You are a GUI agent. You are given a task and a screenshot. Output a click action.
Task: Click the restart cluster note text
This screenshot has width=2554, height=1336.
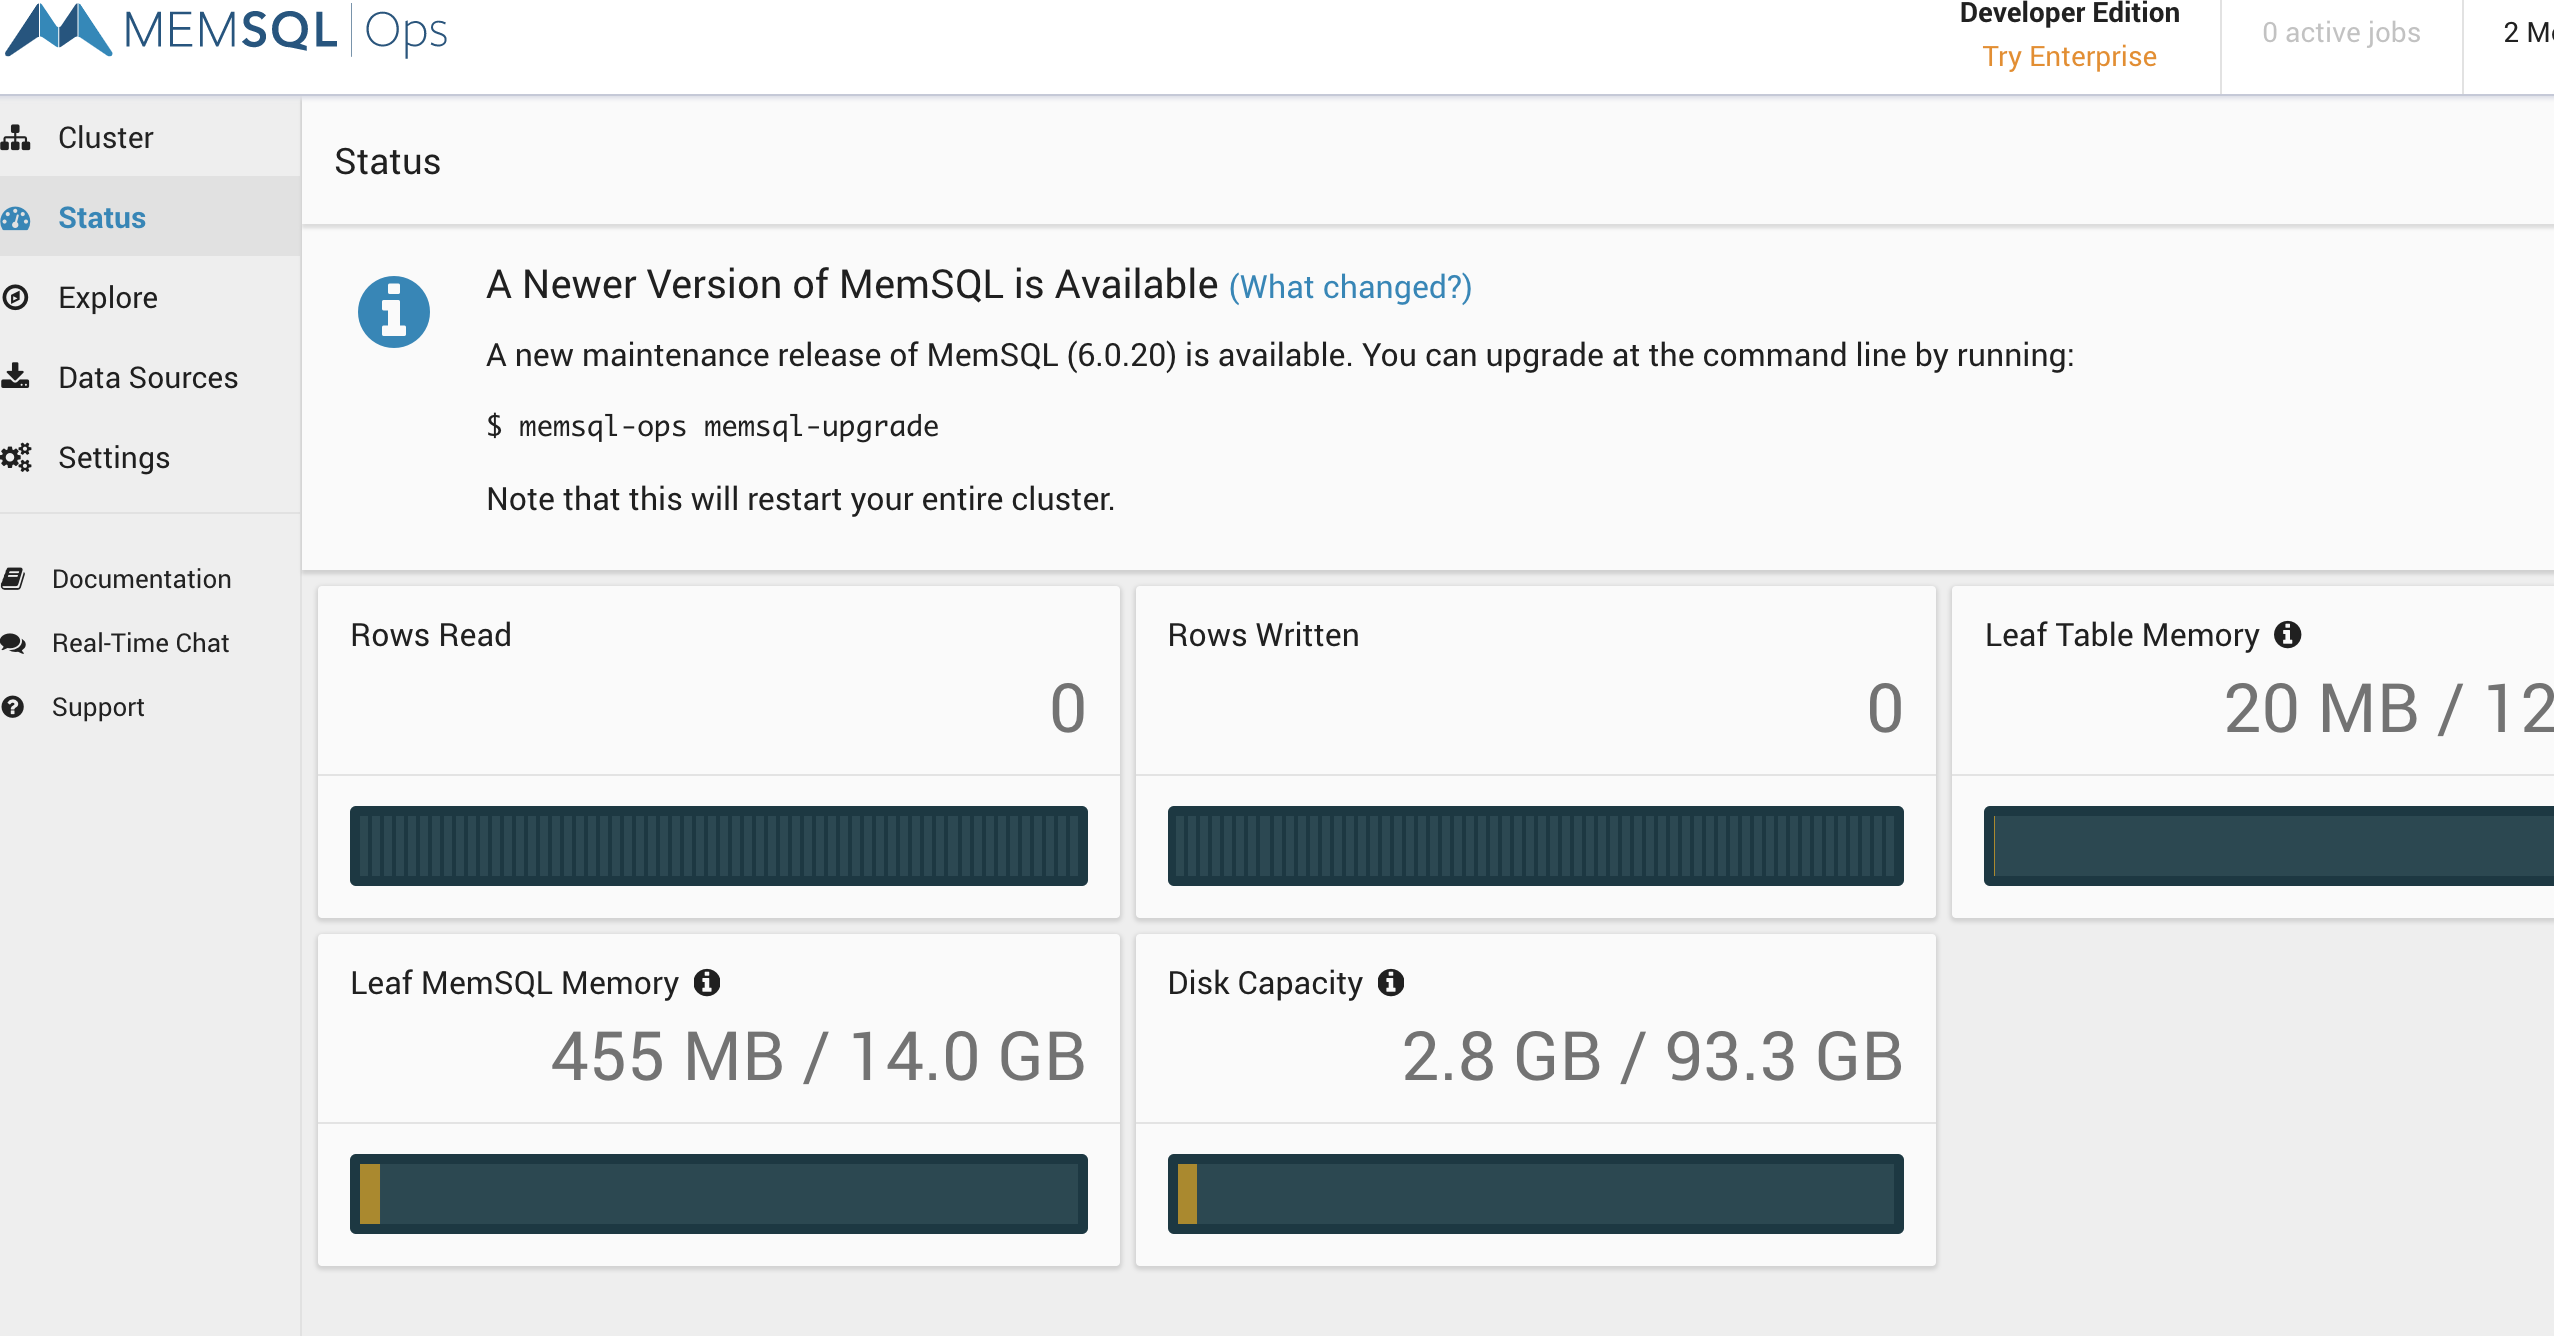[800, 498]
